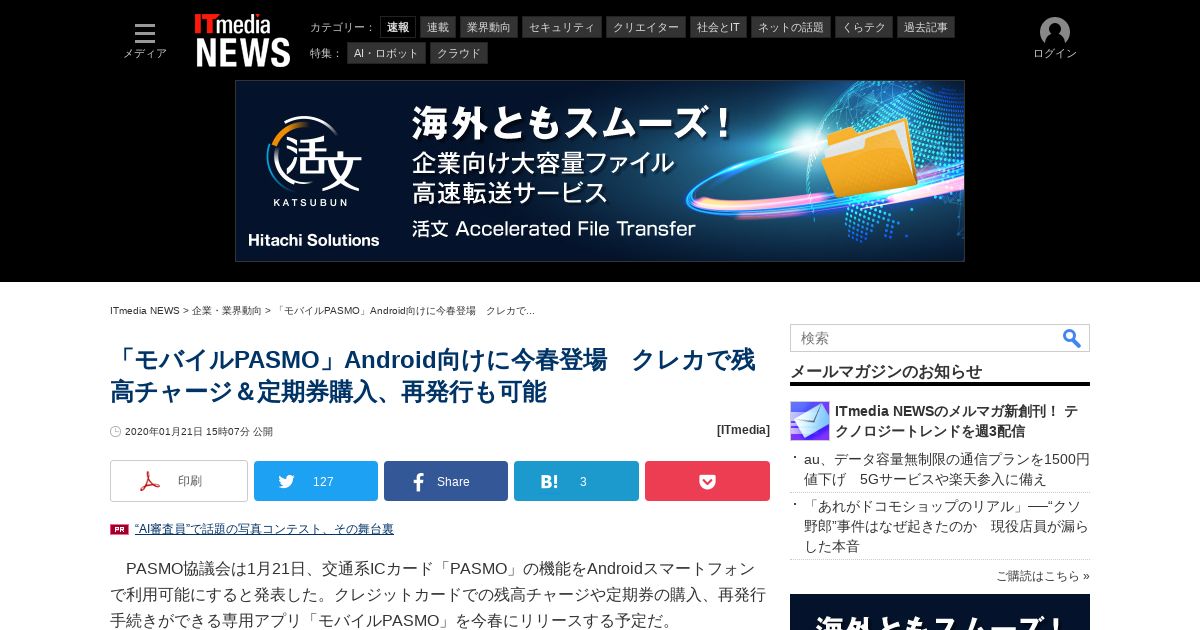Share the article on Facebook

click(x=446, y=481)
